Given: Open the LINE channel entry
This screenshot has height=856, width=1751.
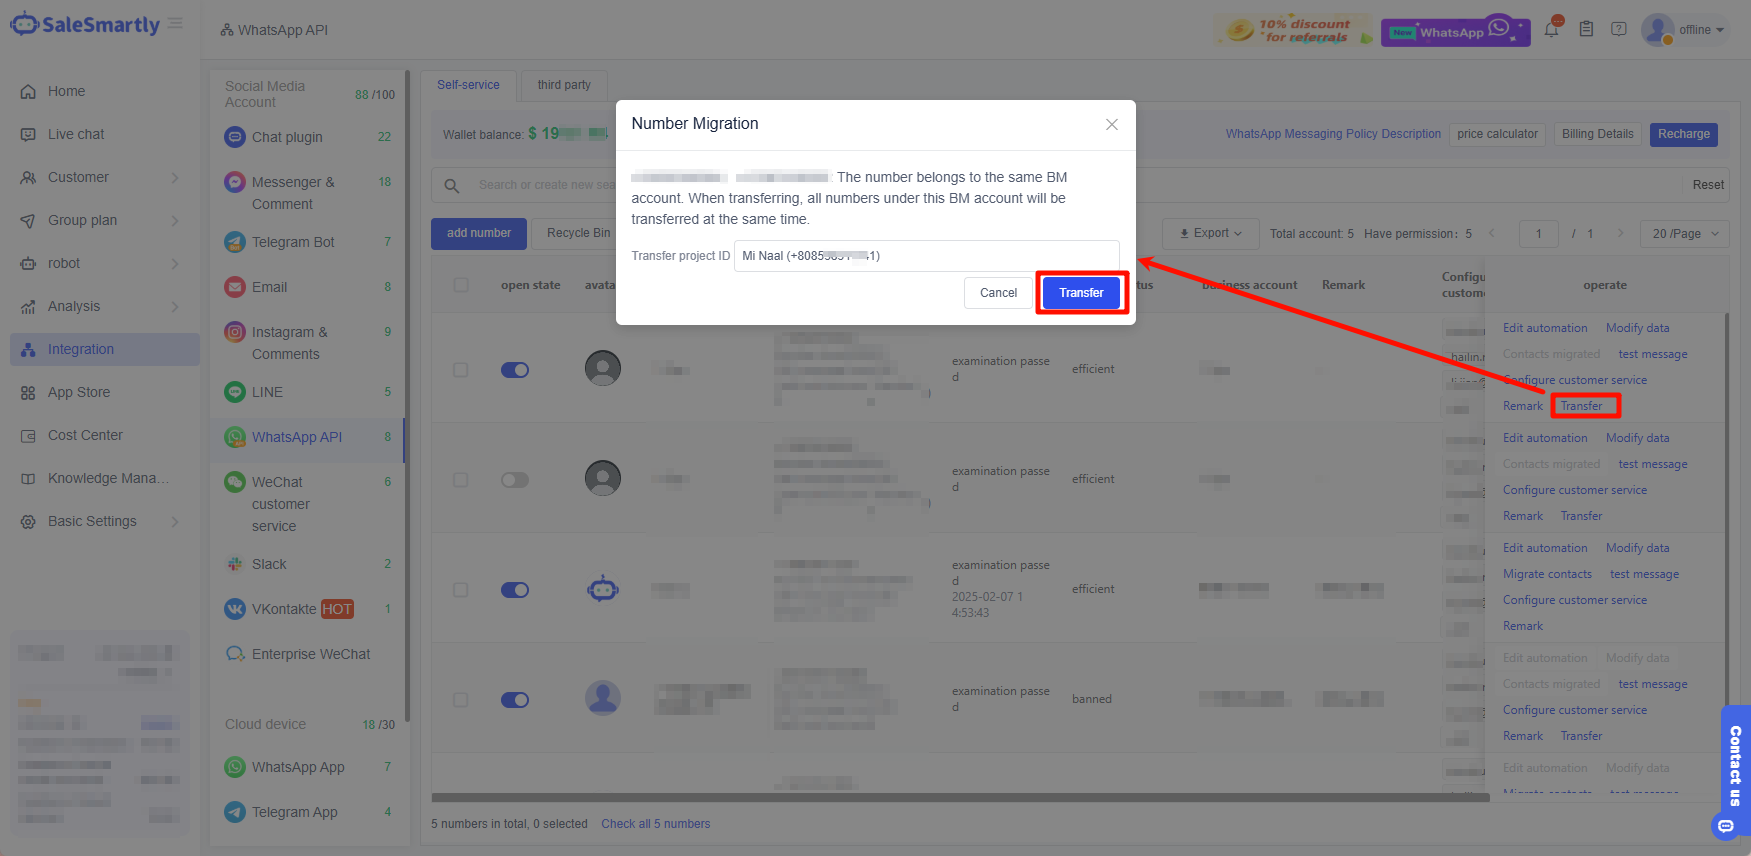Looking at the screenshot, I should click(x=267, y=392).
